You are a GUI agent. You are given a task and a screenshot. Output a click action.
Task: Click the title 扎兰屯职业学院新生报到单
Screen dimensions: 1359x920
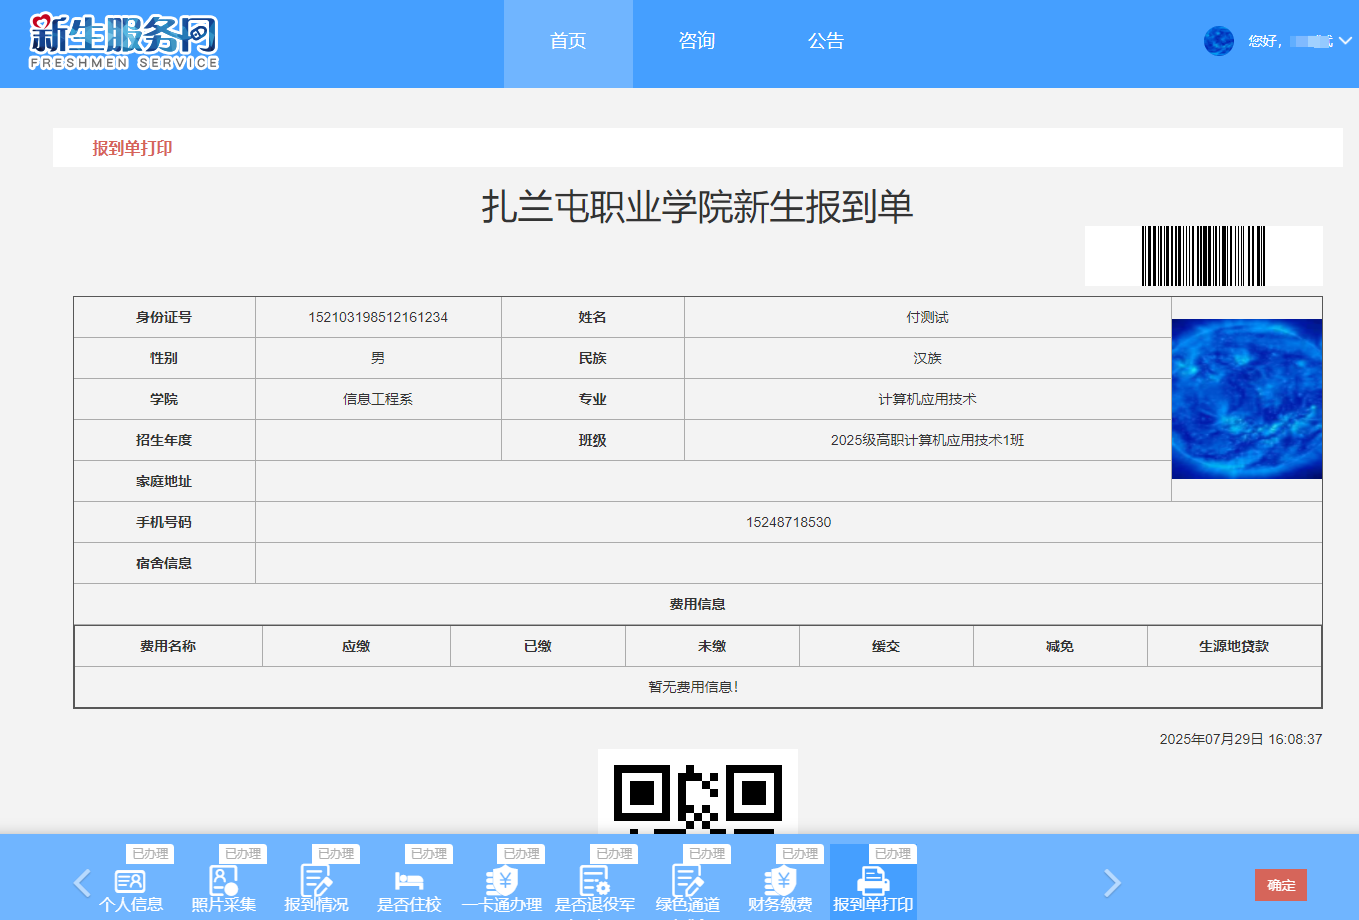click(x=698, y=207)
